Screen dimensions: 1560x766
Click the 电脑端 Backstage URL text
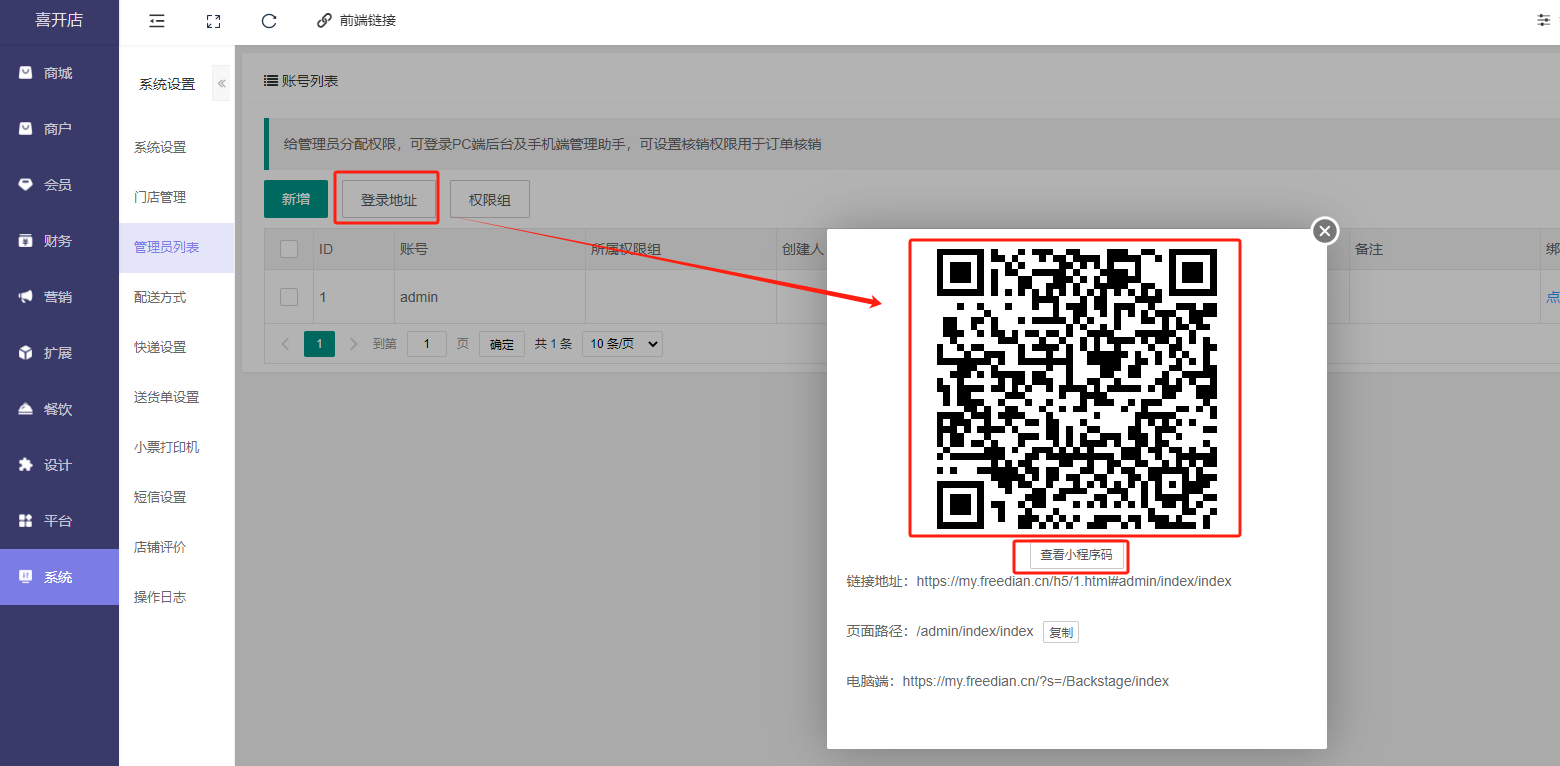1036,681
